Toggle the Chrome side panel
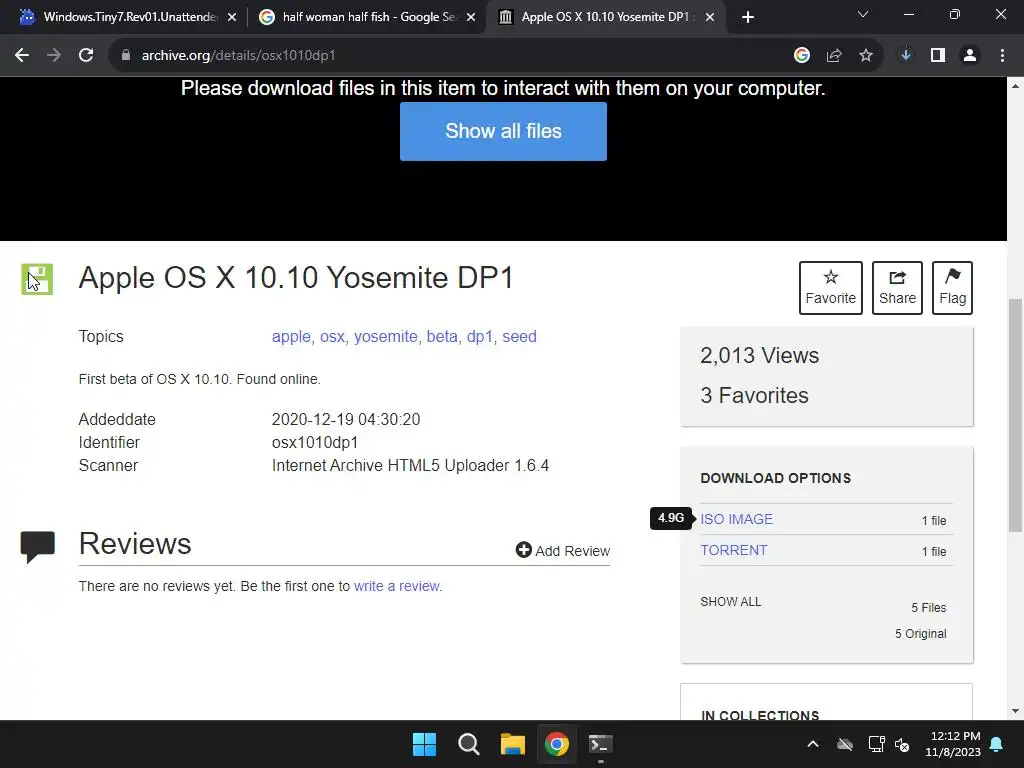 (938, 56)
